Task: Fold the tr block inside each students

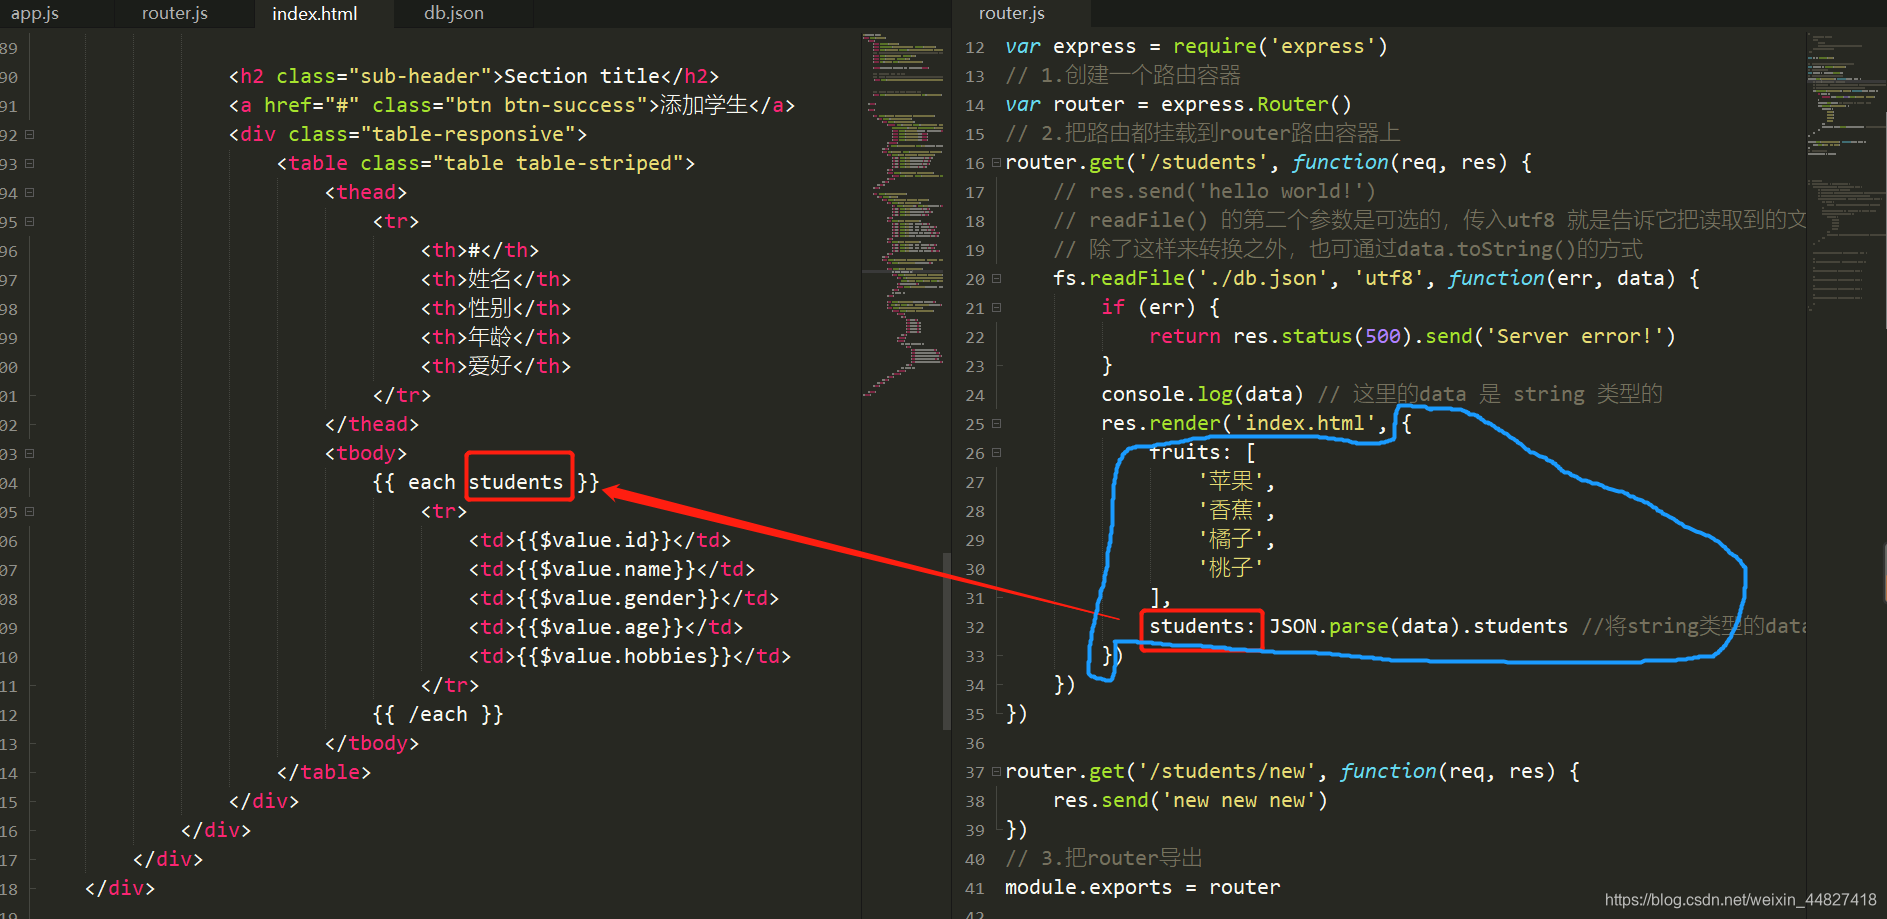Action: coord(30,511)
